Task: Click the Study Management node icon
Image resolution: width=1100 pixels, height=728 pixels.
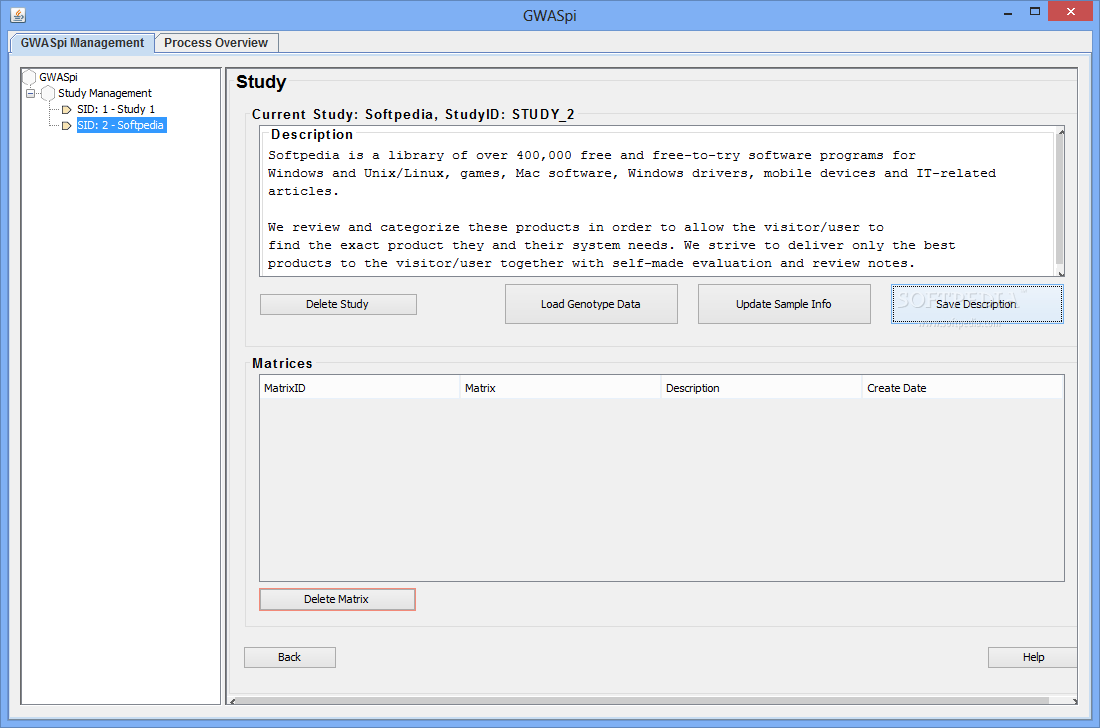Action: 48,93
